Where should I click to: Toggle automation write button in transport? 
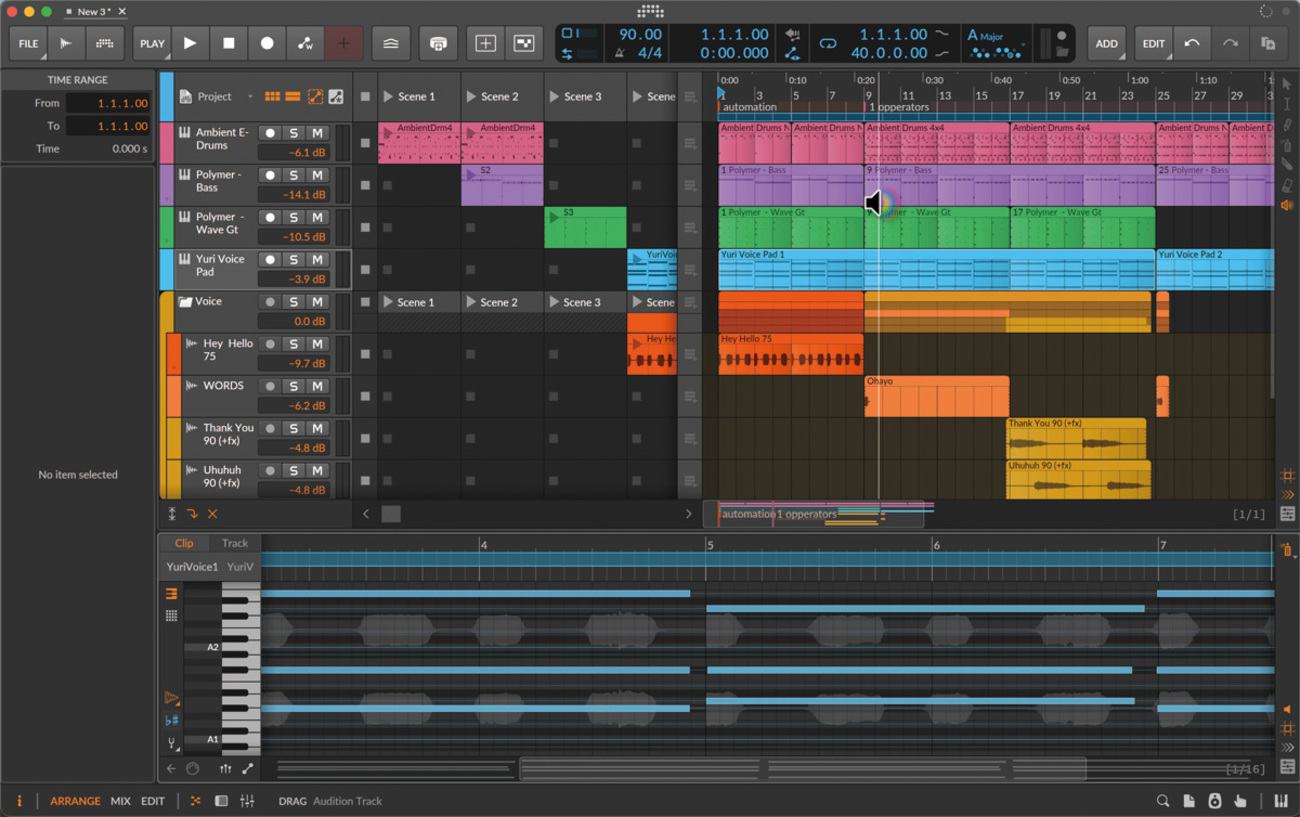(305, 44)
